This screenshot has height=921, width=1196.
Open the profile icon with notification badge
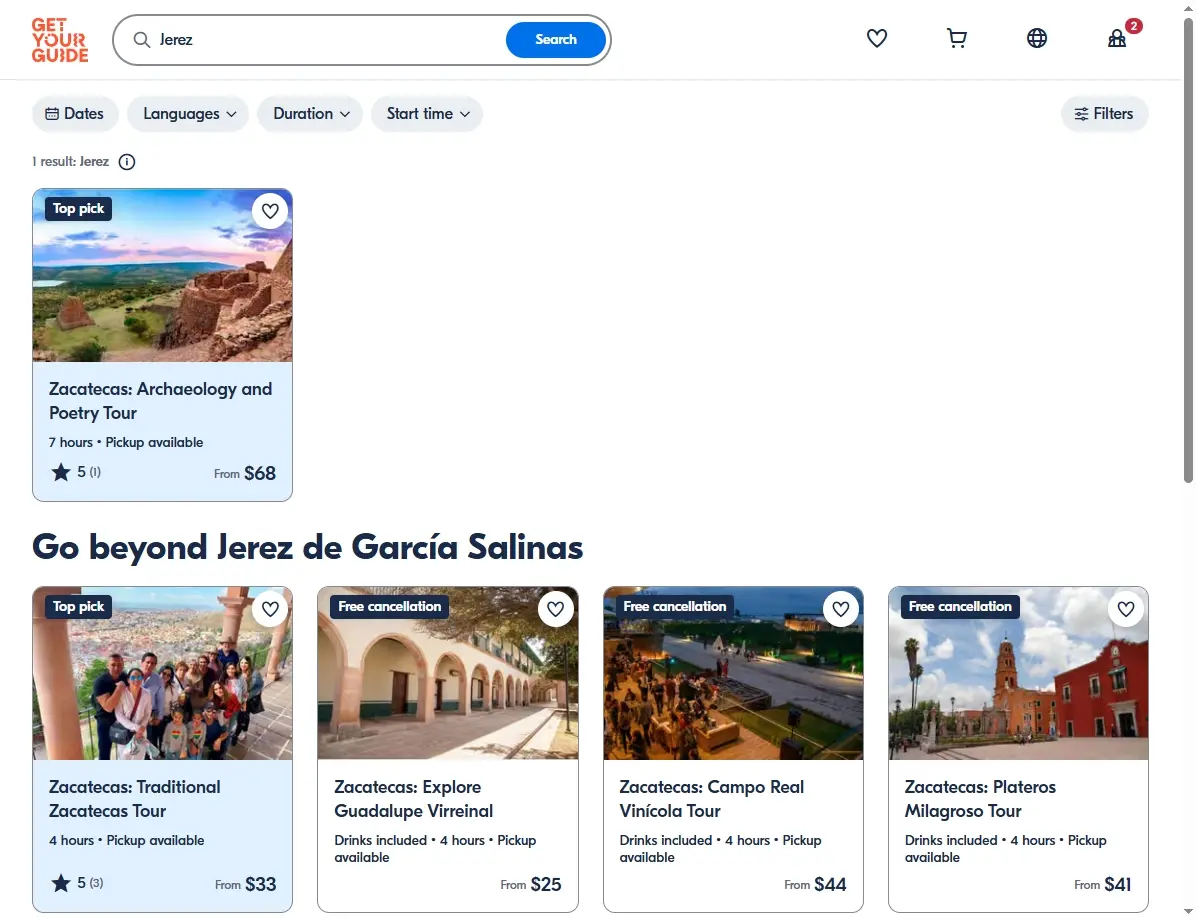[x=1117, y=38]
